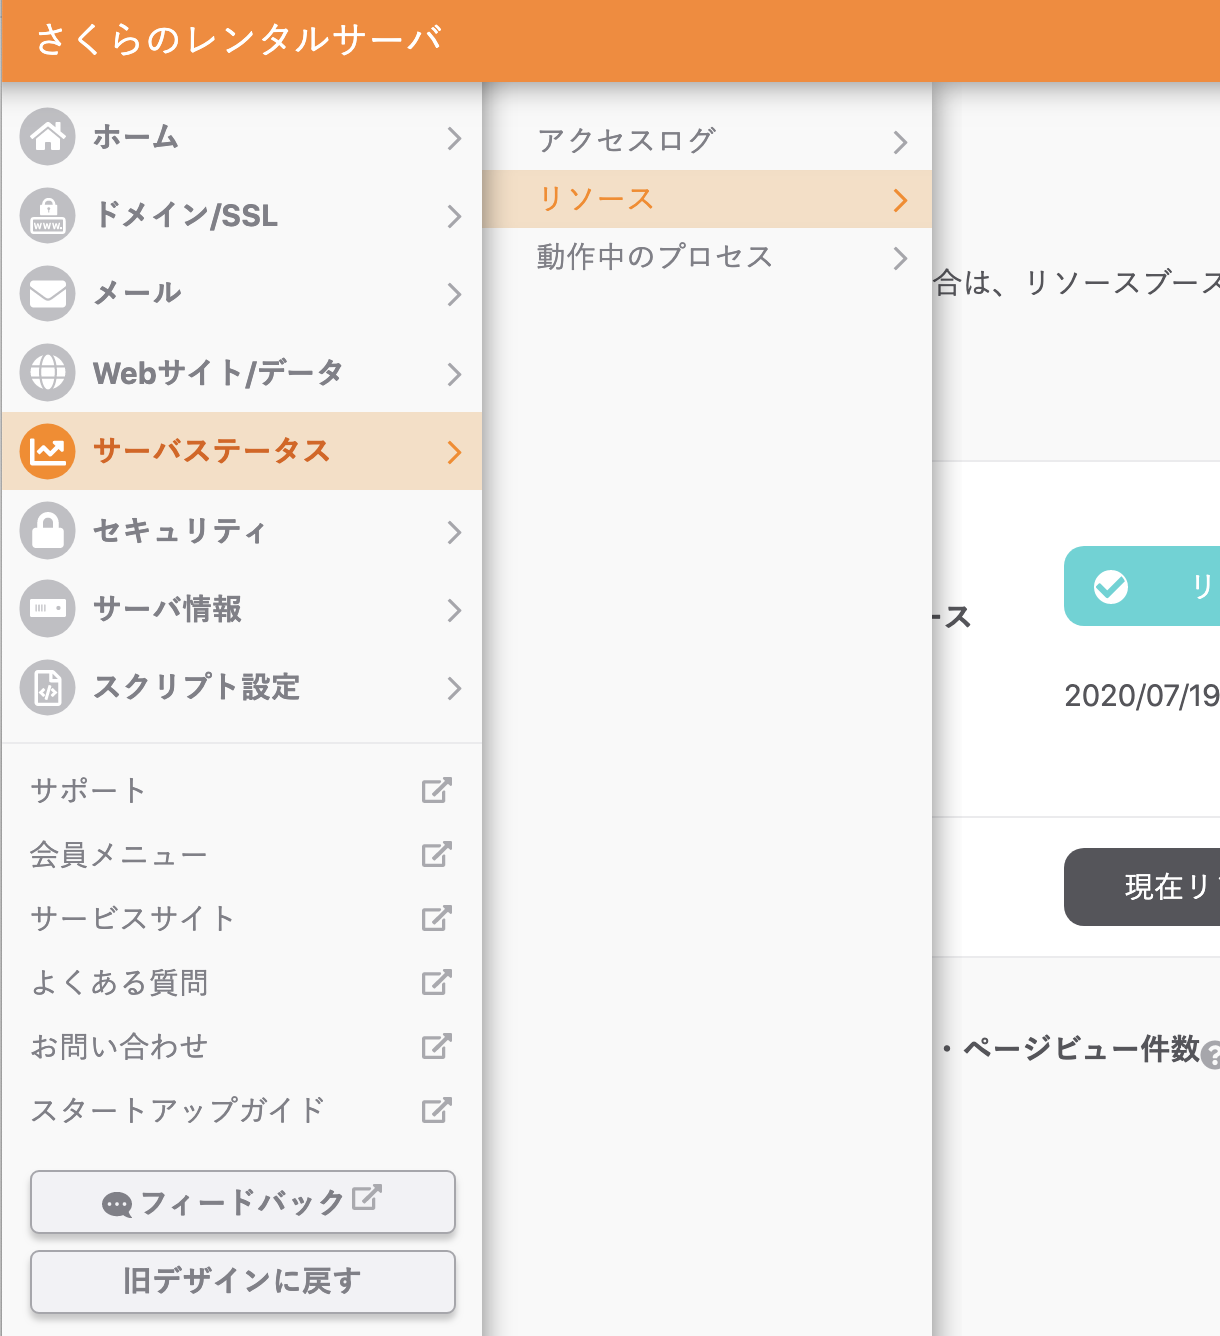The height and width of the screenshot is (1336, 1220).
Task: Click the サーバ情報 server icon
Action: click(47, 608)
